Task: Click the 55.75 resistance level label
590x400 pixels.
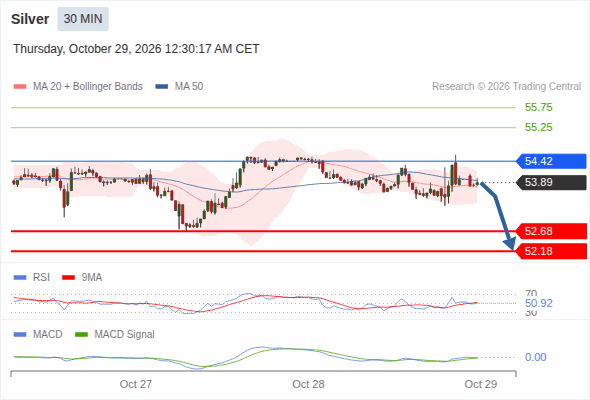Action: [x=539, y=108]
